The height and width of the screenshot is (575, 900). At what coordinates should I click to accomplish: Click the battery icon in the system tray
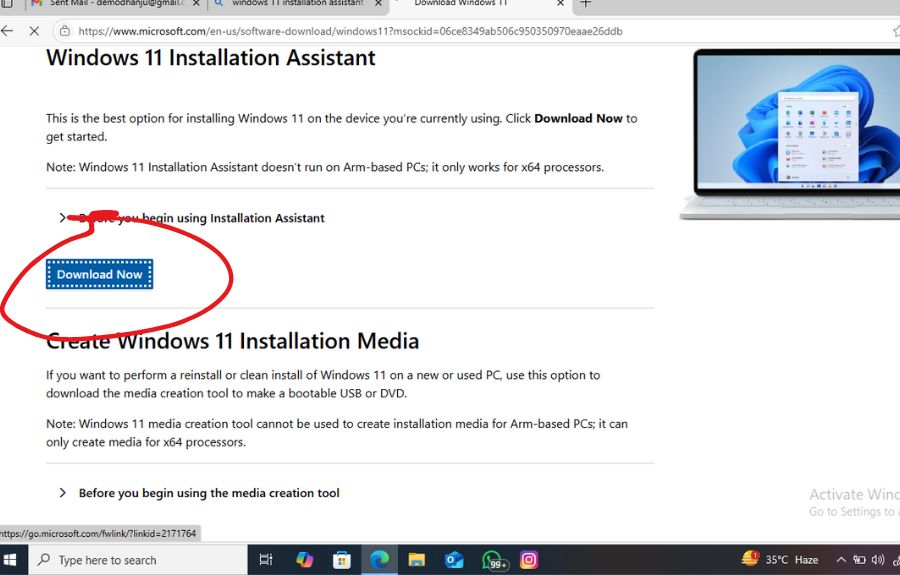pyautogui.click(x=859, y=560)
